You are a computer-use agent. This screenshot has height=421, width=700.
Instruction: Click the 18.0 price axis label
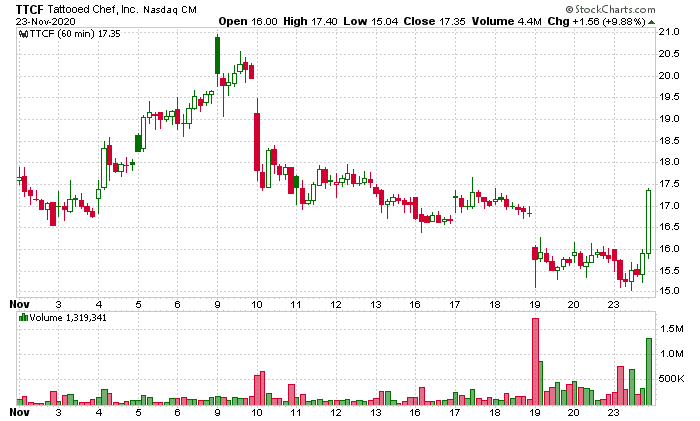click(669, 162)
